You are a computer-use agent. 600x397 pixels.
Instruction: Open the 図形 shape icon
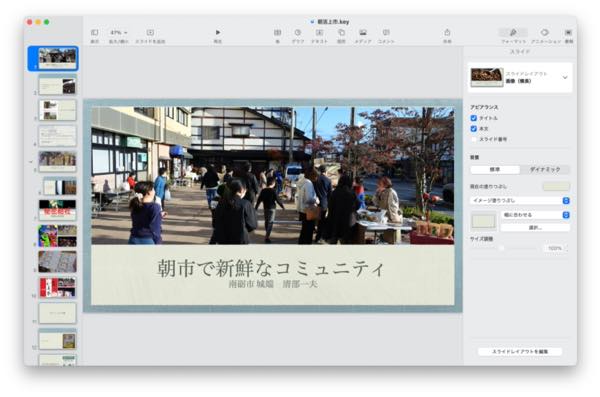pos(341,33)
